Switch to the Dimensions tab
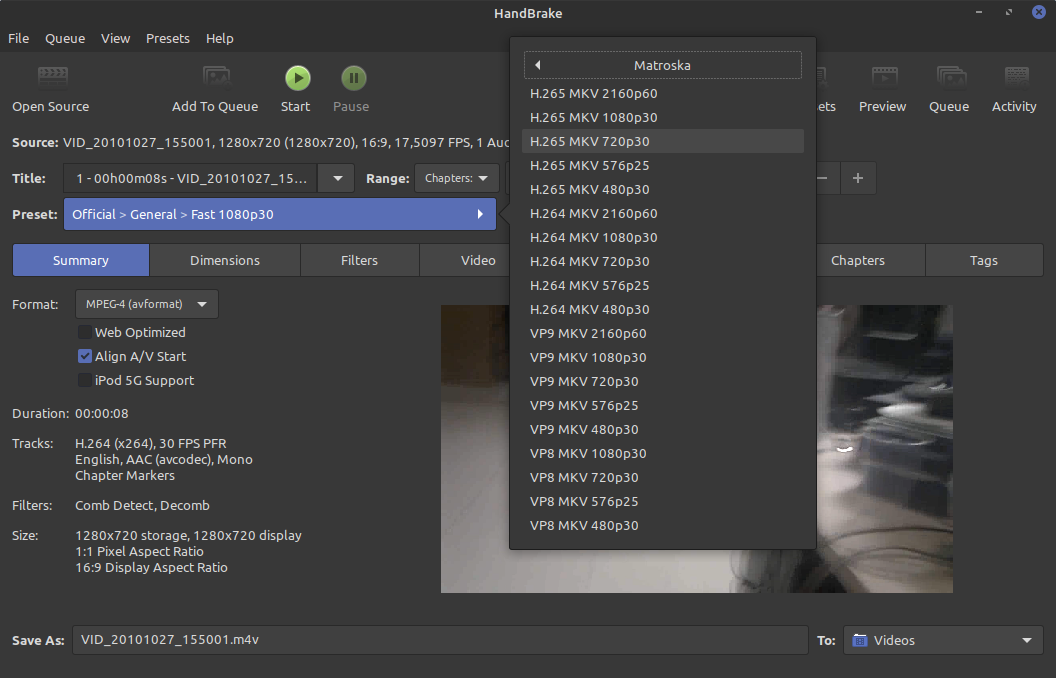 tap(225, 260)
